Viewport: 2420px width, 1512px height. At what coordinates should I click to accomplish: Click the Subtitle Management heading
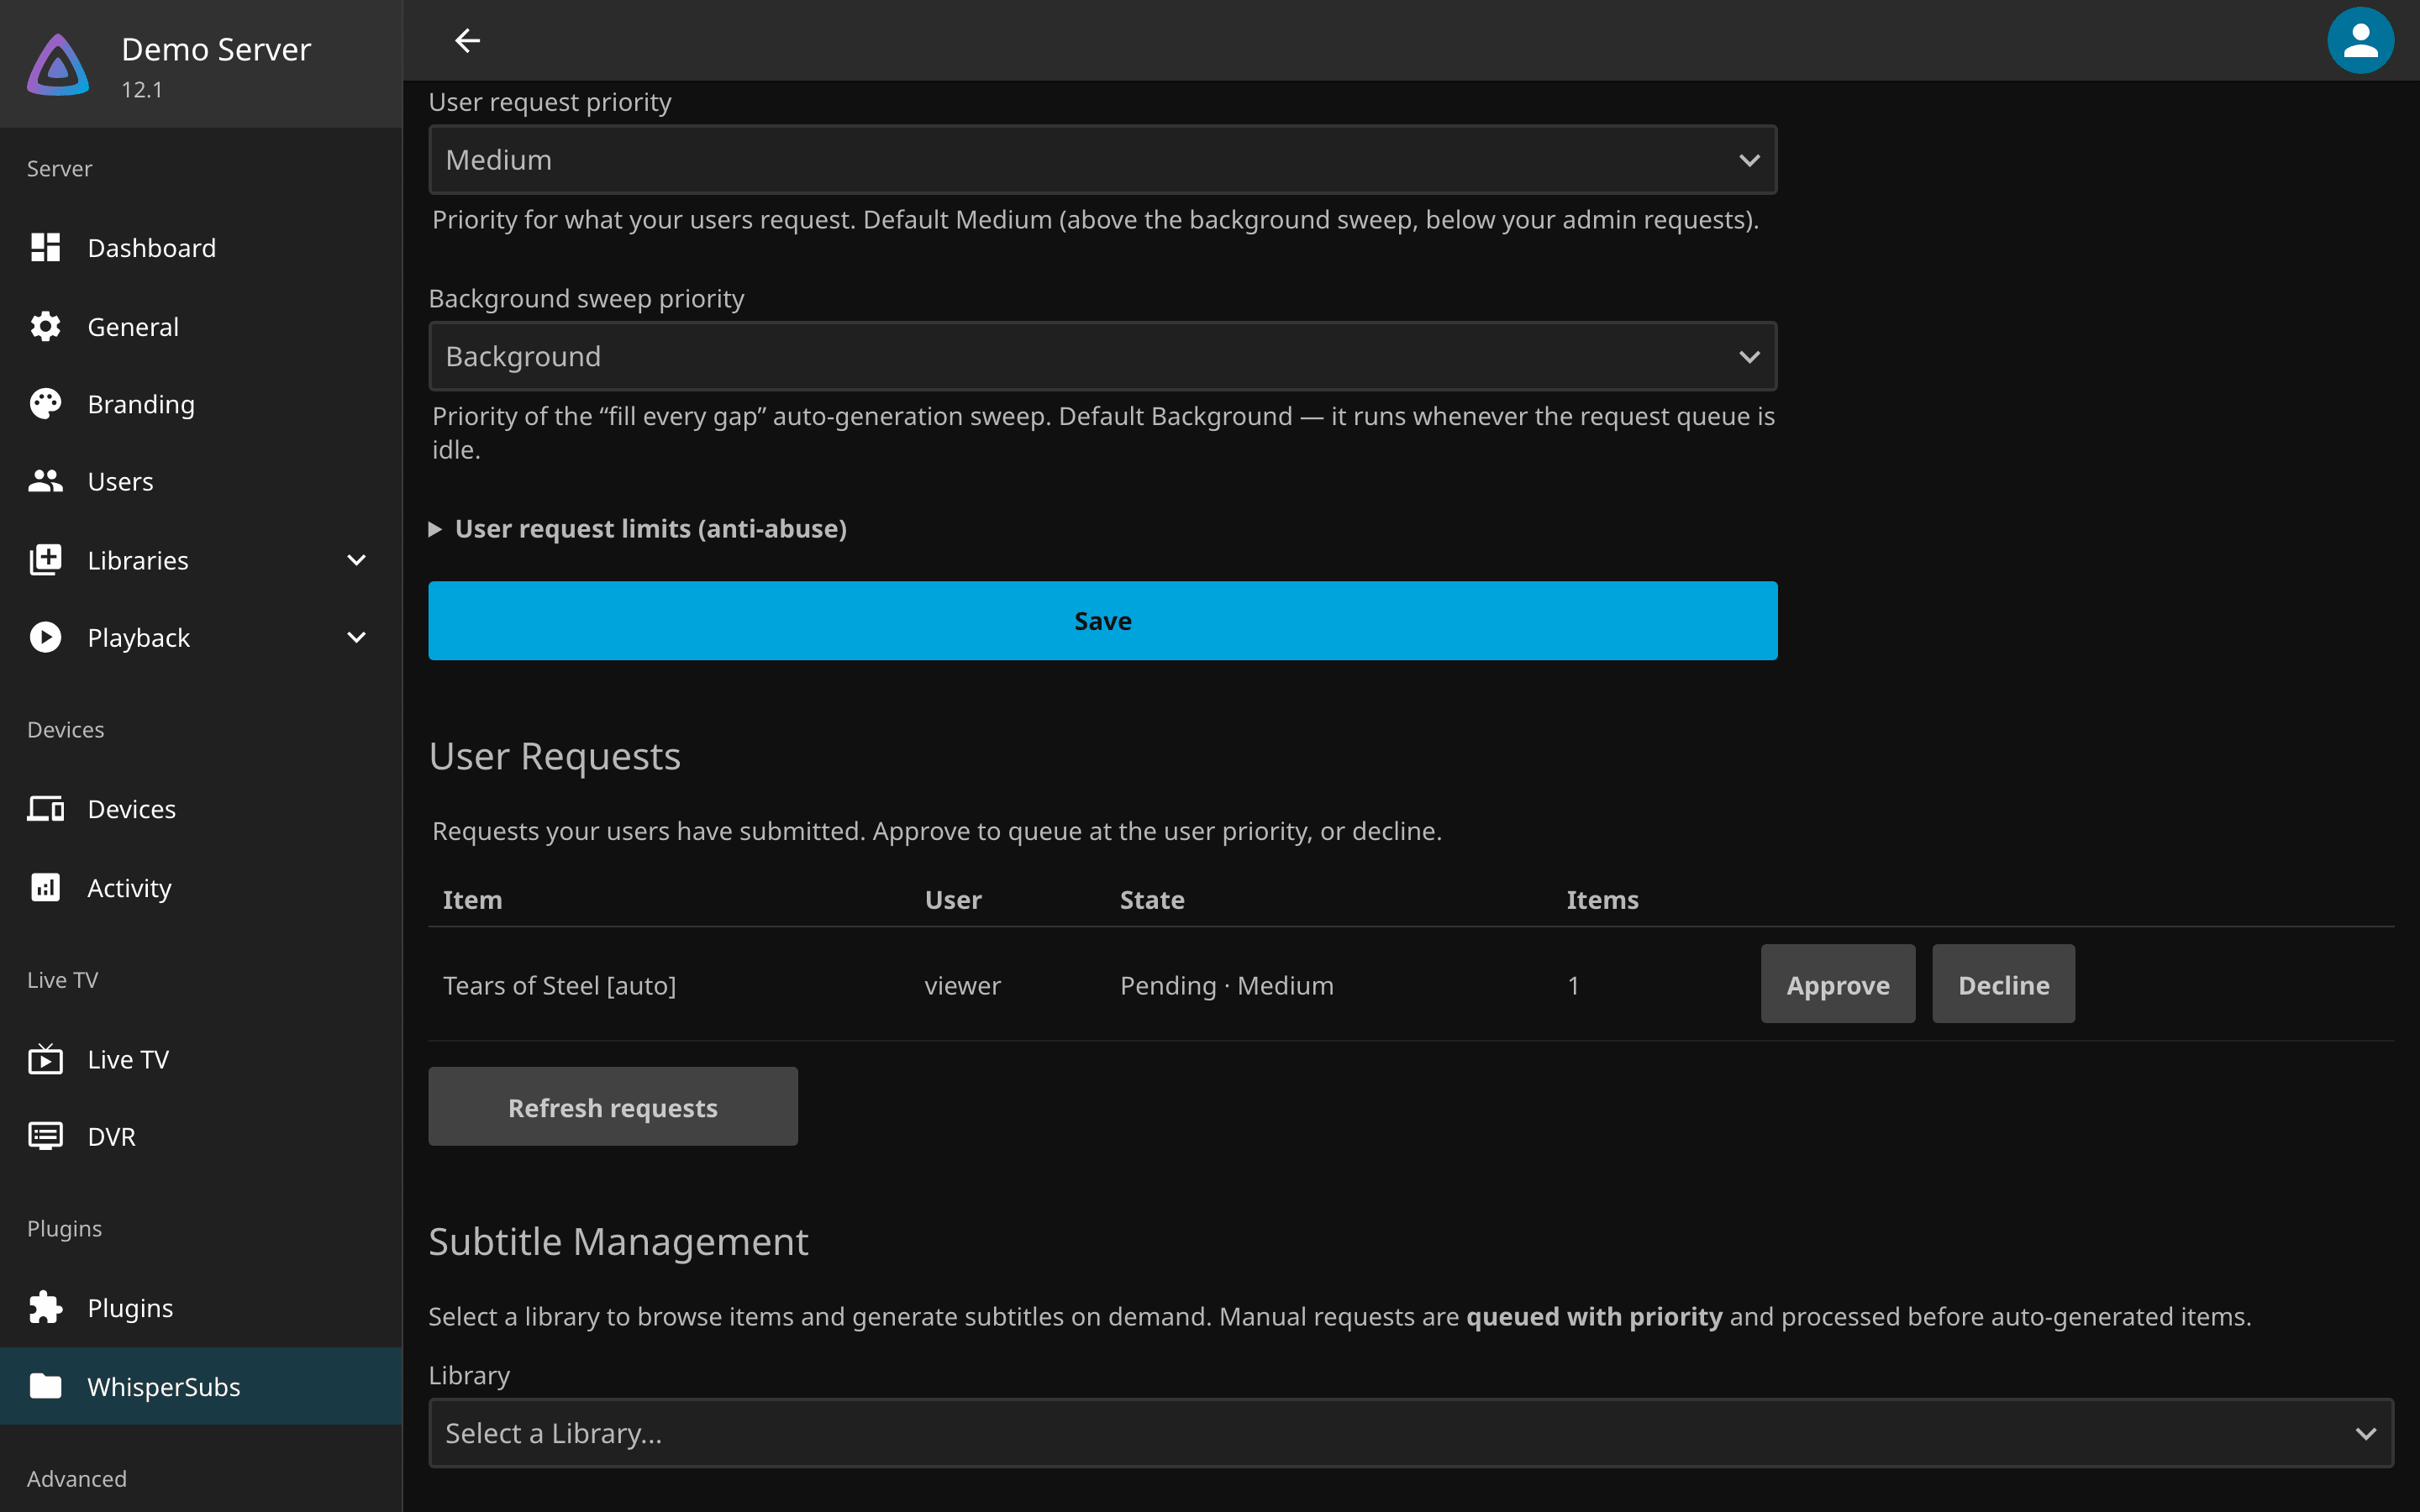pyautogui.click(x=618, y=1241)
